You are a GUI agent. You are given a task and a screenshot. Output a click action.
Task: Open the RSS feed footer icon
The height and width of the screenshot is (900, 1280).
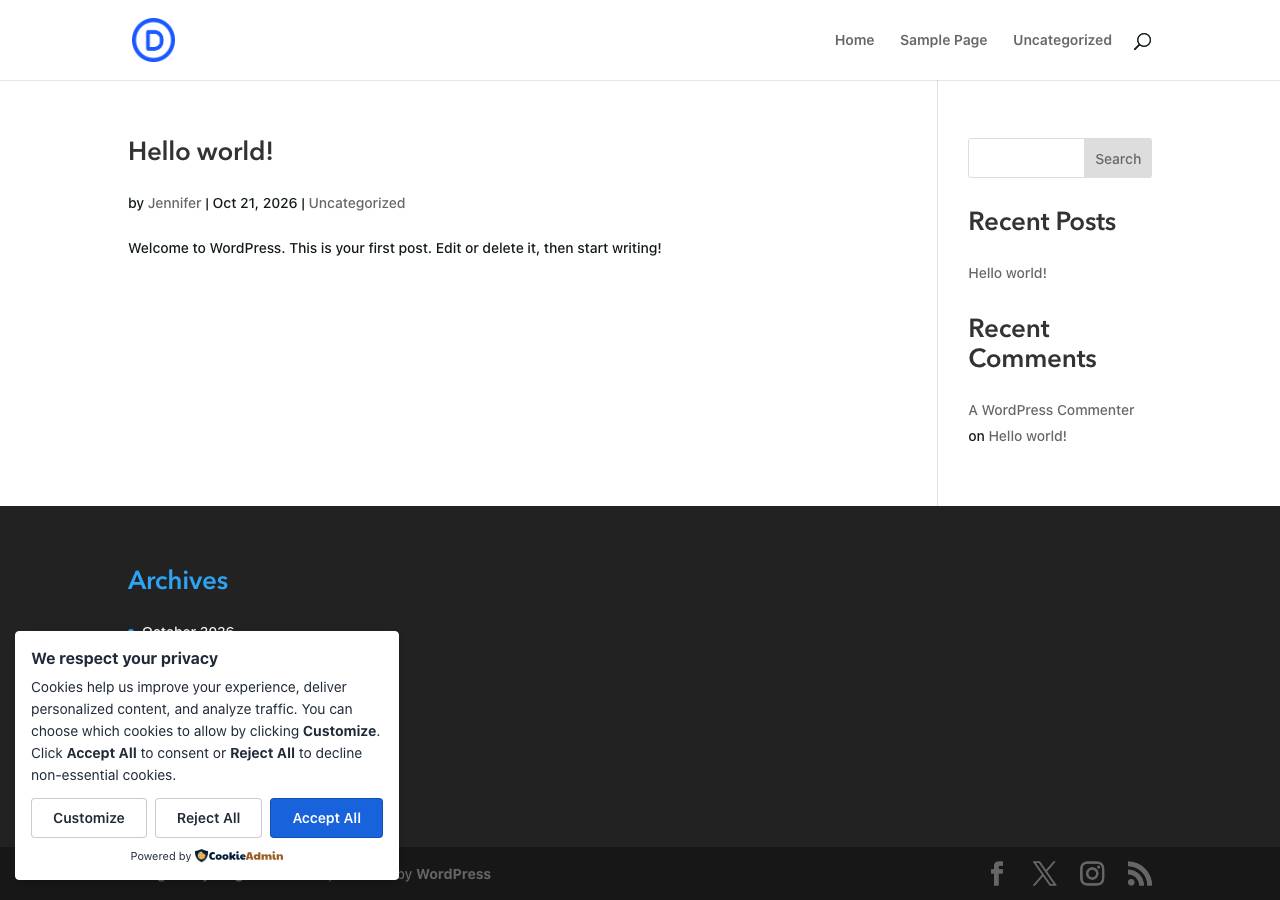(1140, 874)
